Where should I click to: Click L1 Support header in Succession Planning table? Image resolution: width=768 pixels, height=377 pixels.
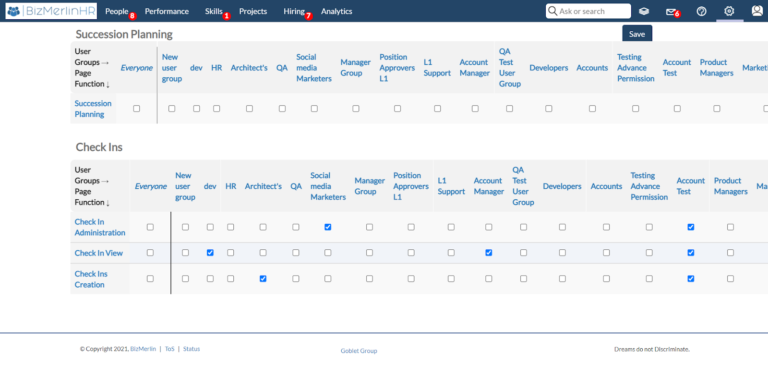pyautogui.click(x=437, y=68)
